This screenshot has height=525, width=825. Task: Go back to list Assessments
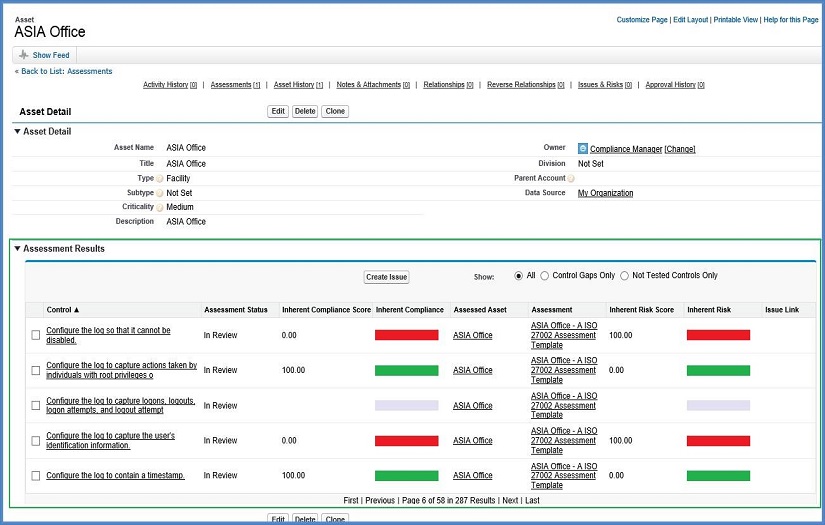click(66, 71)
